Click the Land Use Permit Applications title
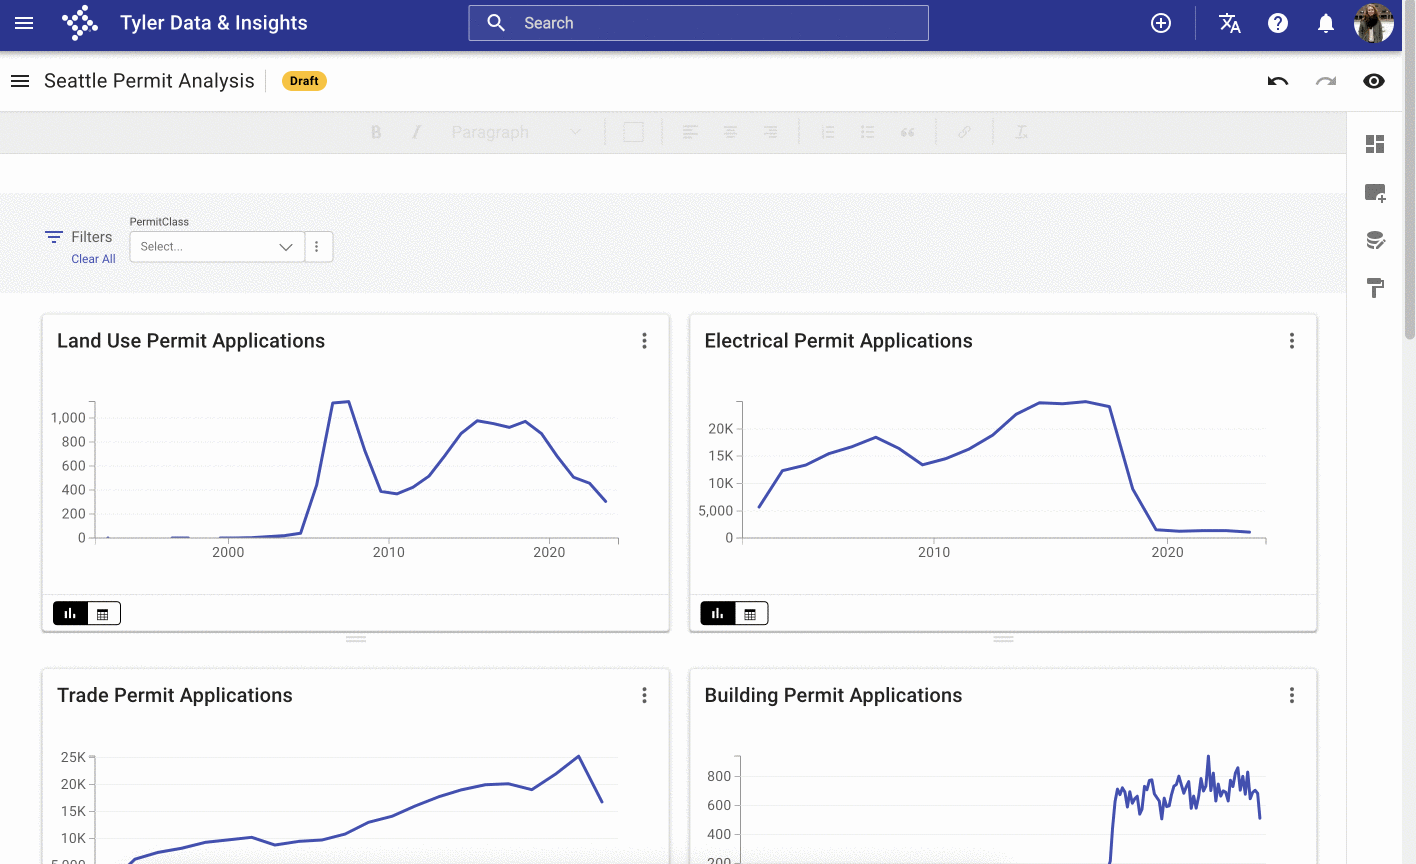Viewport: 1416px width, 864px height. 191,341
